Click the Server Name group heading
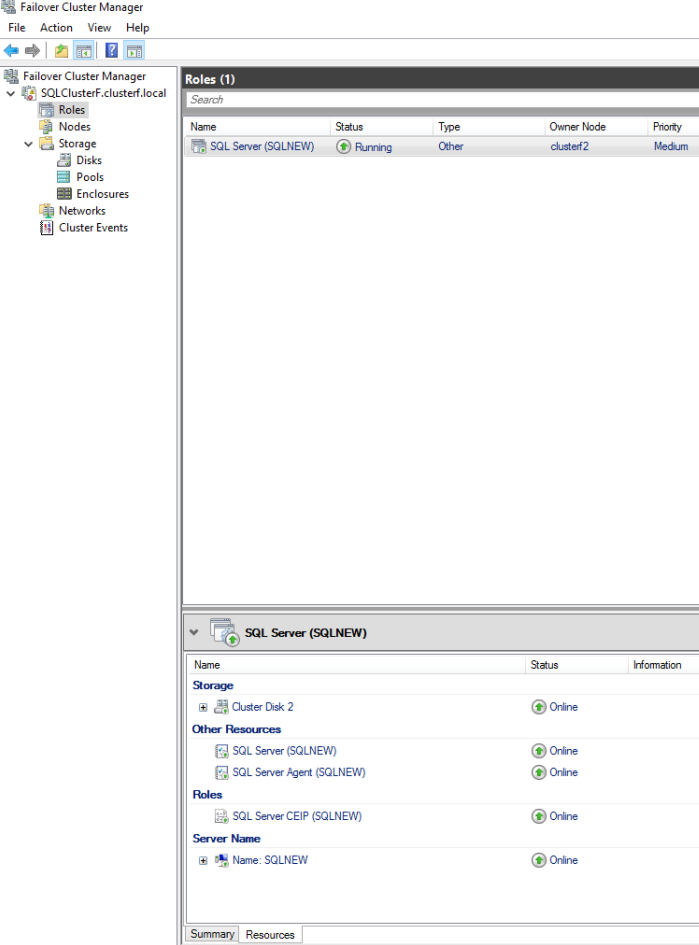 227,838
